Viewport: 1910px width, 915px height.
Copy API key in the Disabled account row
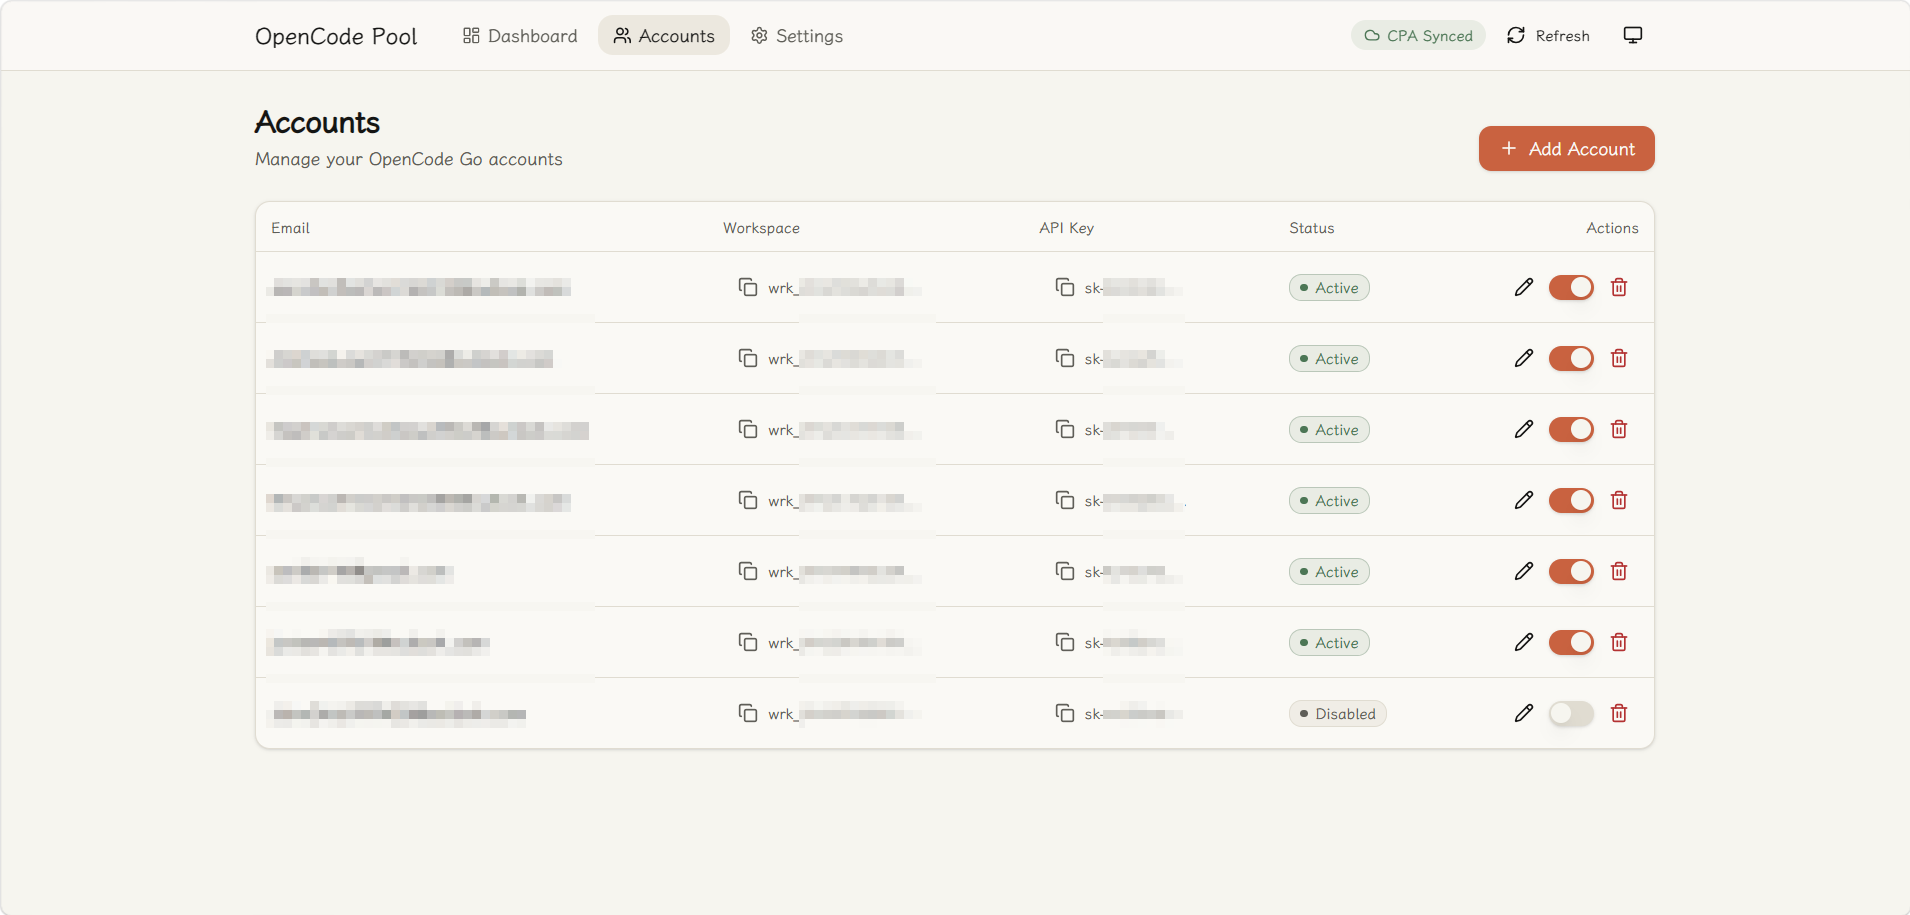[x=1065, y=713]
